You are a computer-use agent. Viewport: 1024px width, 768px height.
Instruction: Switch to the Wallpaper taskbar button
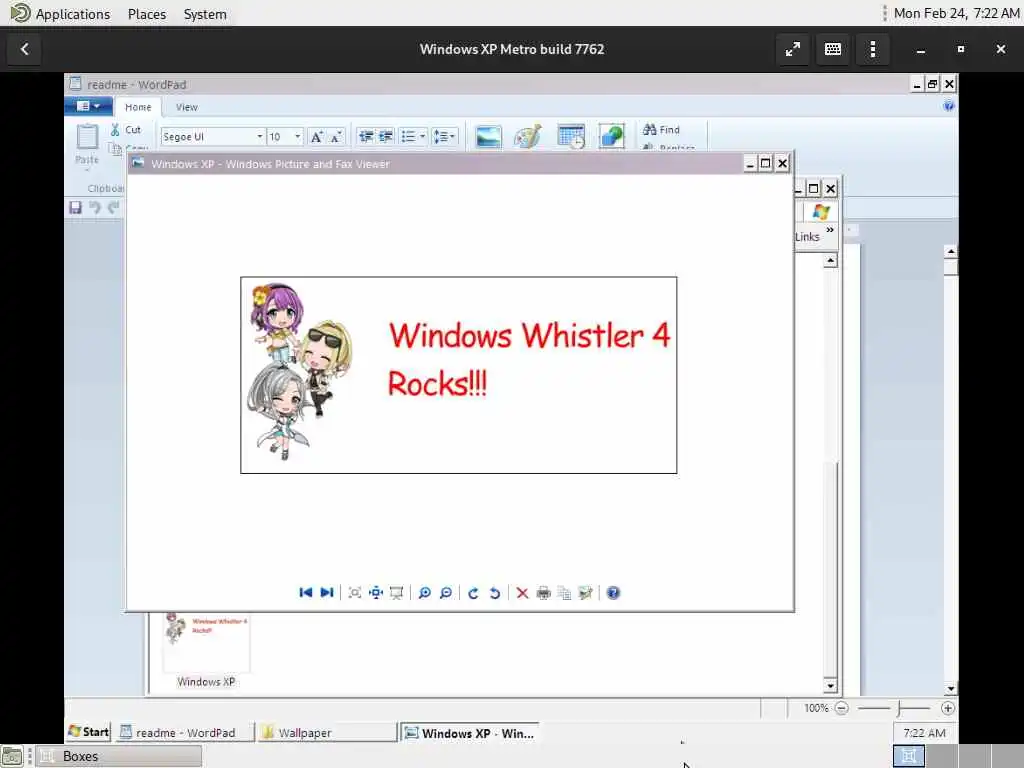327,733
